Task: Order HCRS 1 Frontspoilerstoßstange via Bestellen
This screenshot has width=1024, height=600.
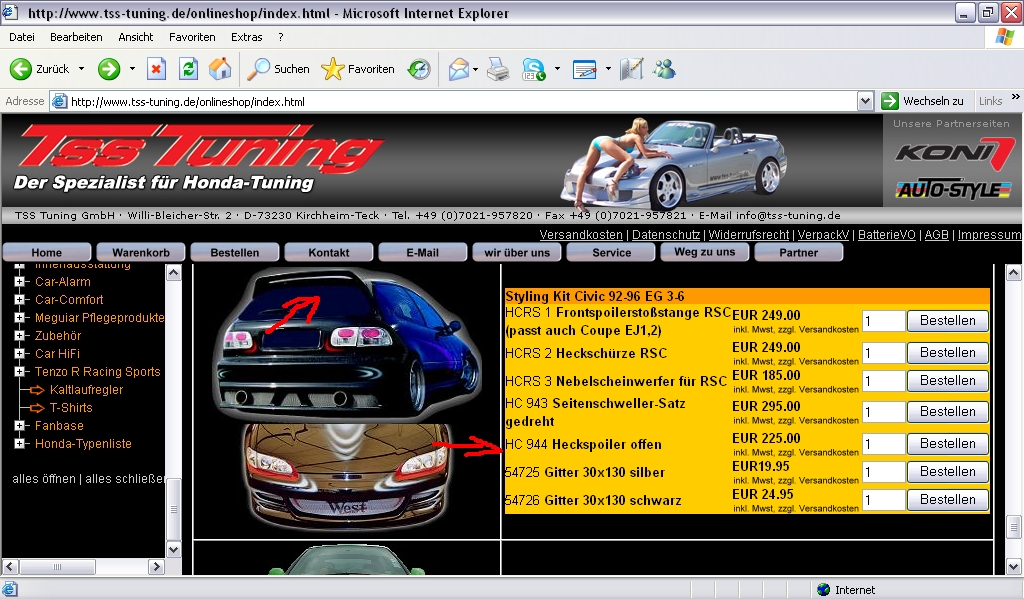Action: click(948, 321)
